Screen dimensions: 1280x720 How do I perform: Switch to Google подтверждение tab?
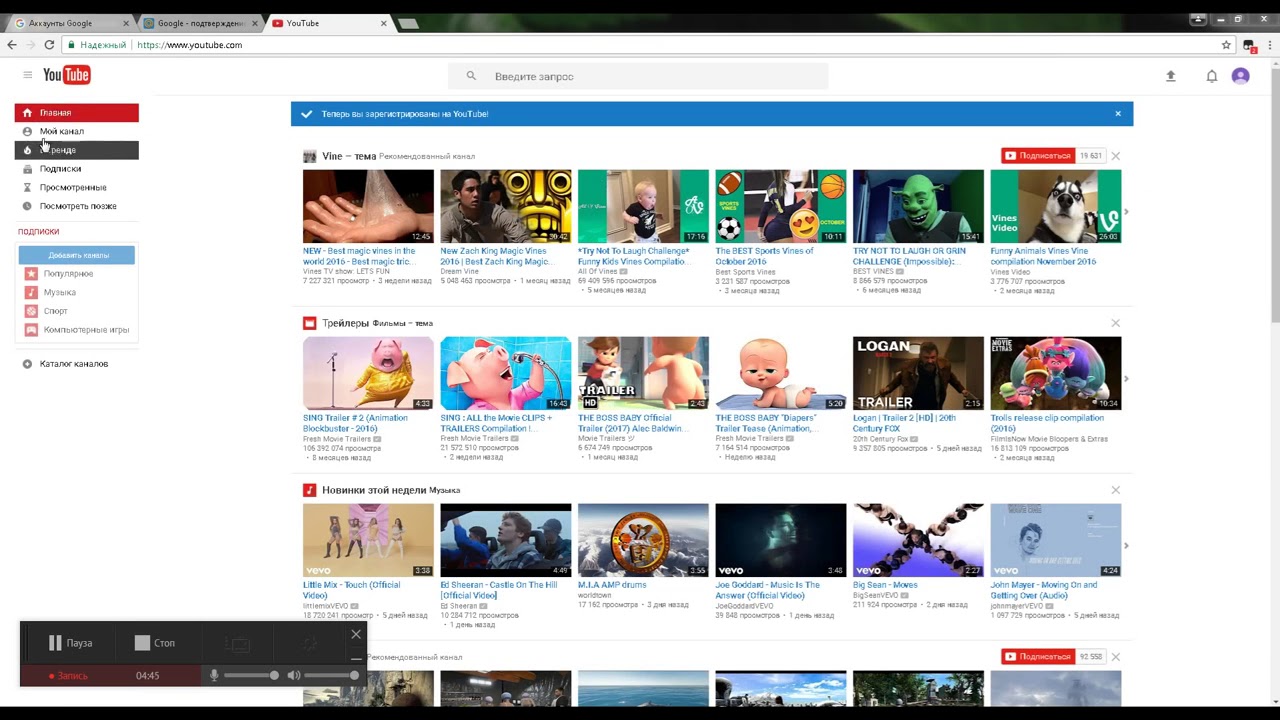(x=200, y=23)
